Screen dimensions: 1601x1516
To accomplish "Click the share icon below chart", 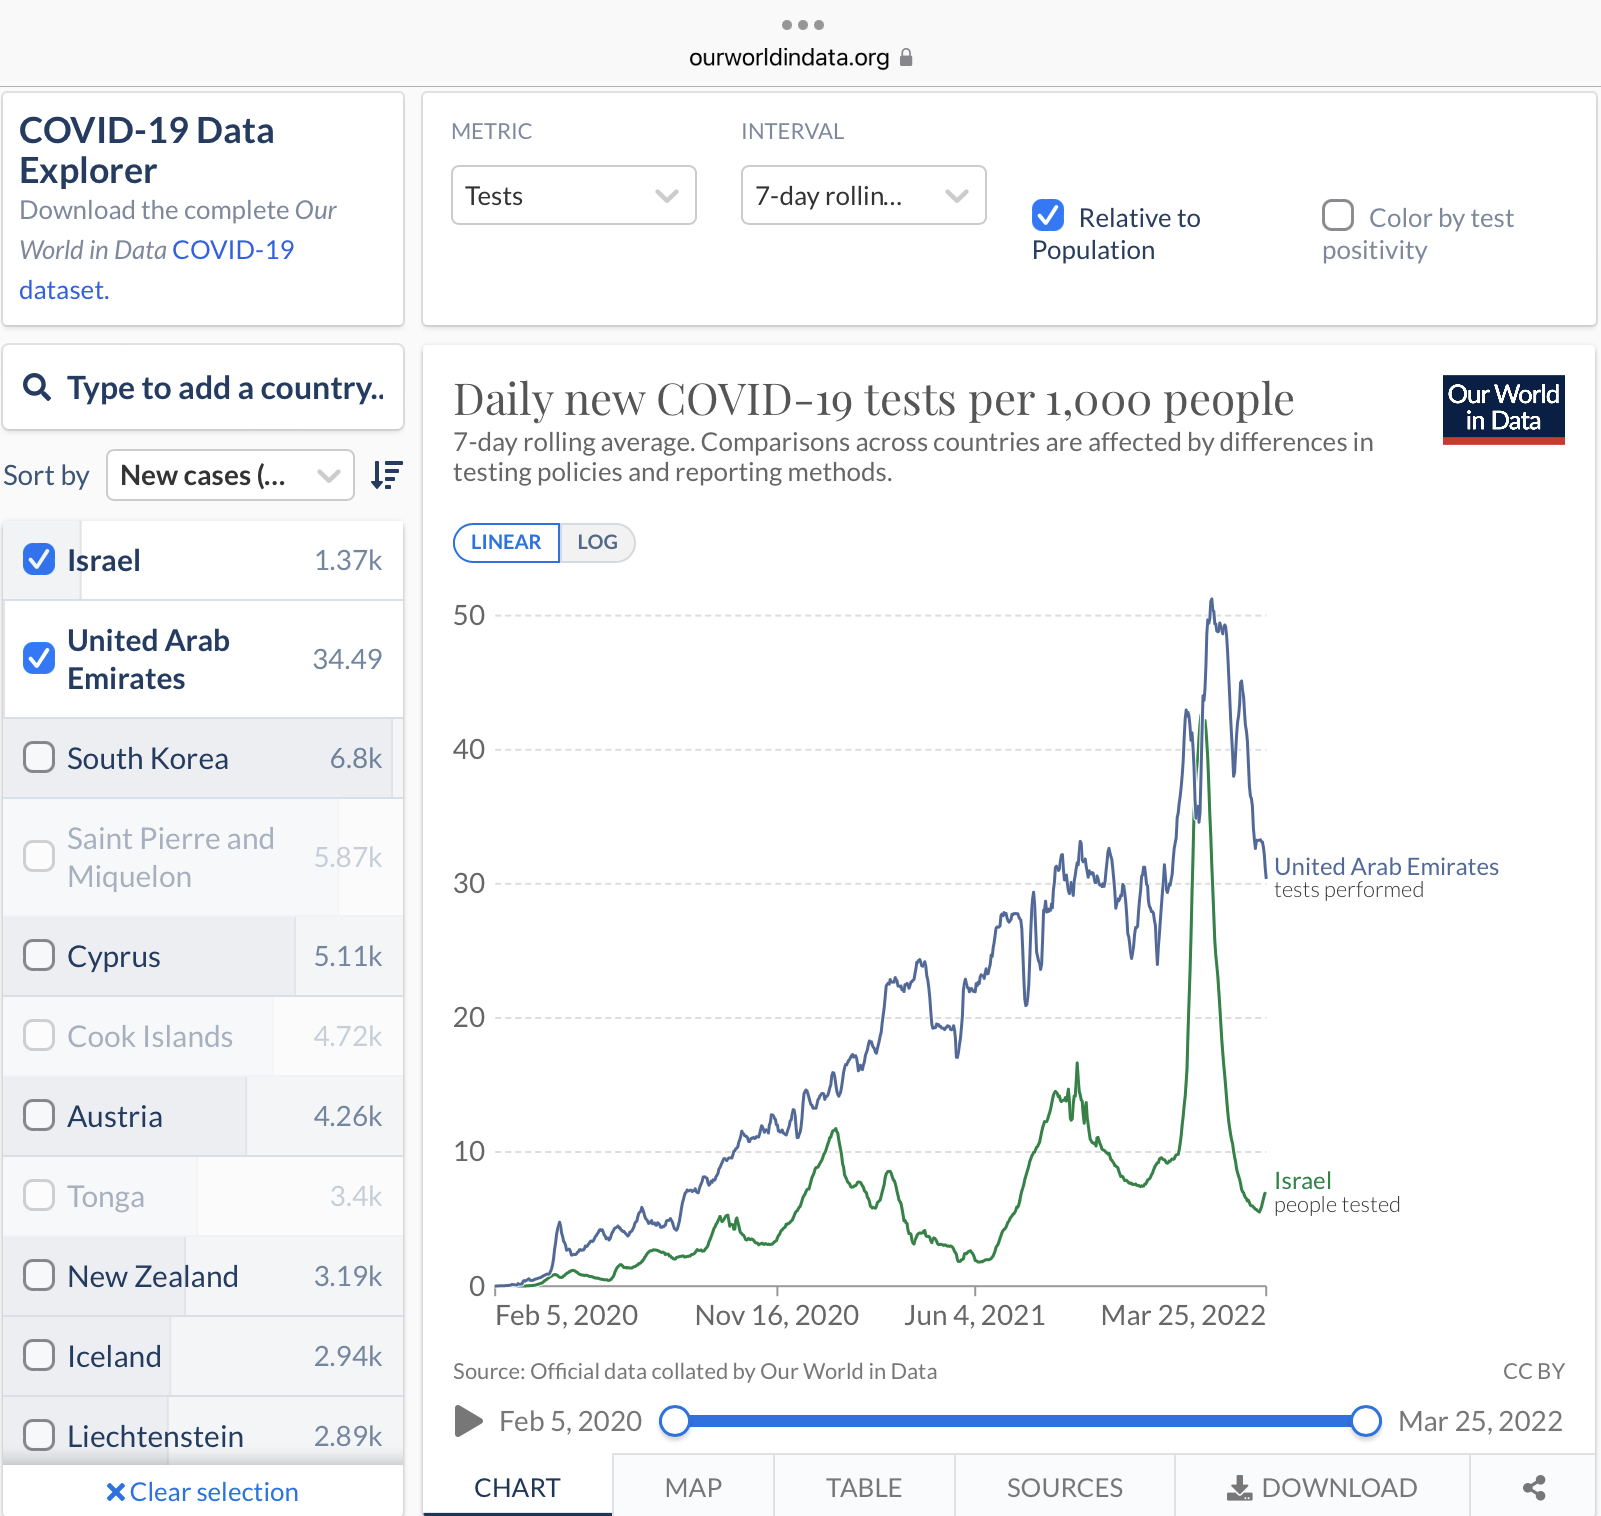I will [x=1533, y=1488].
